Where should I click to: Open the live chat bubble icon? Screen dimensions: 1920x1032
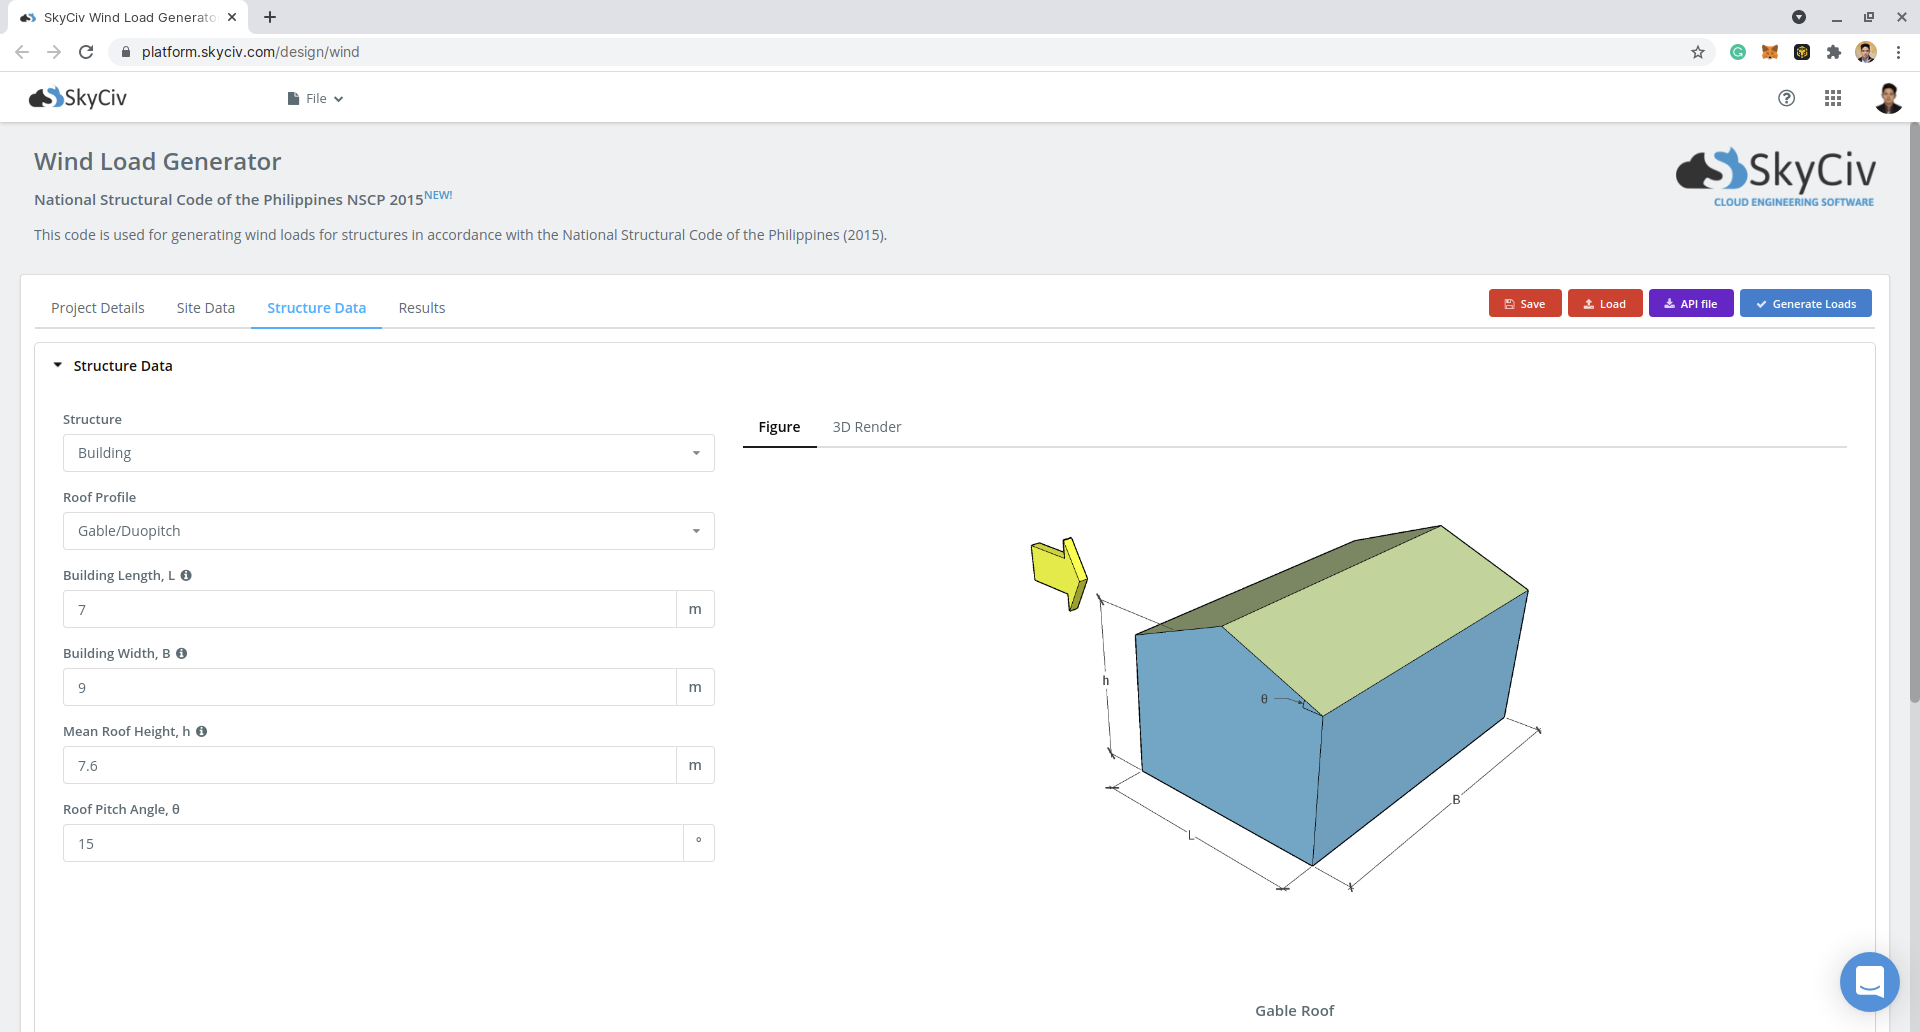coord(1869,981)
